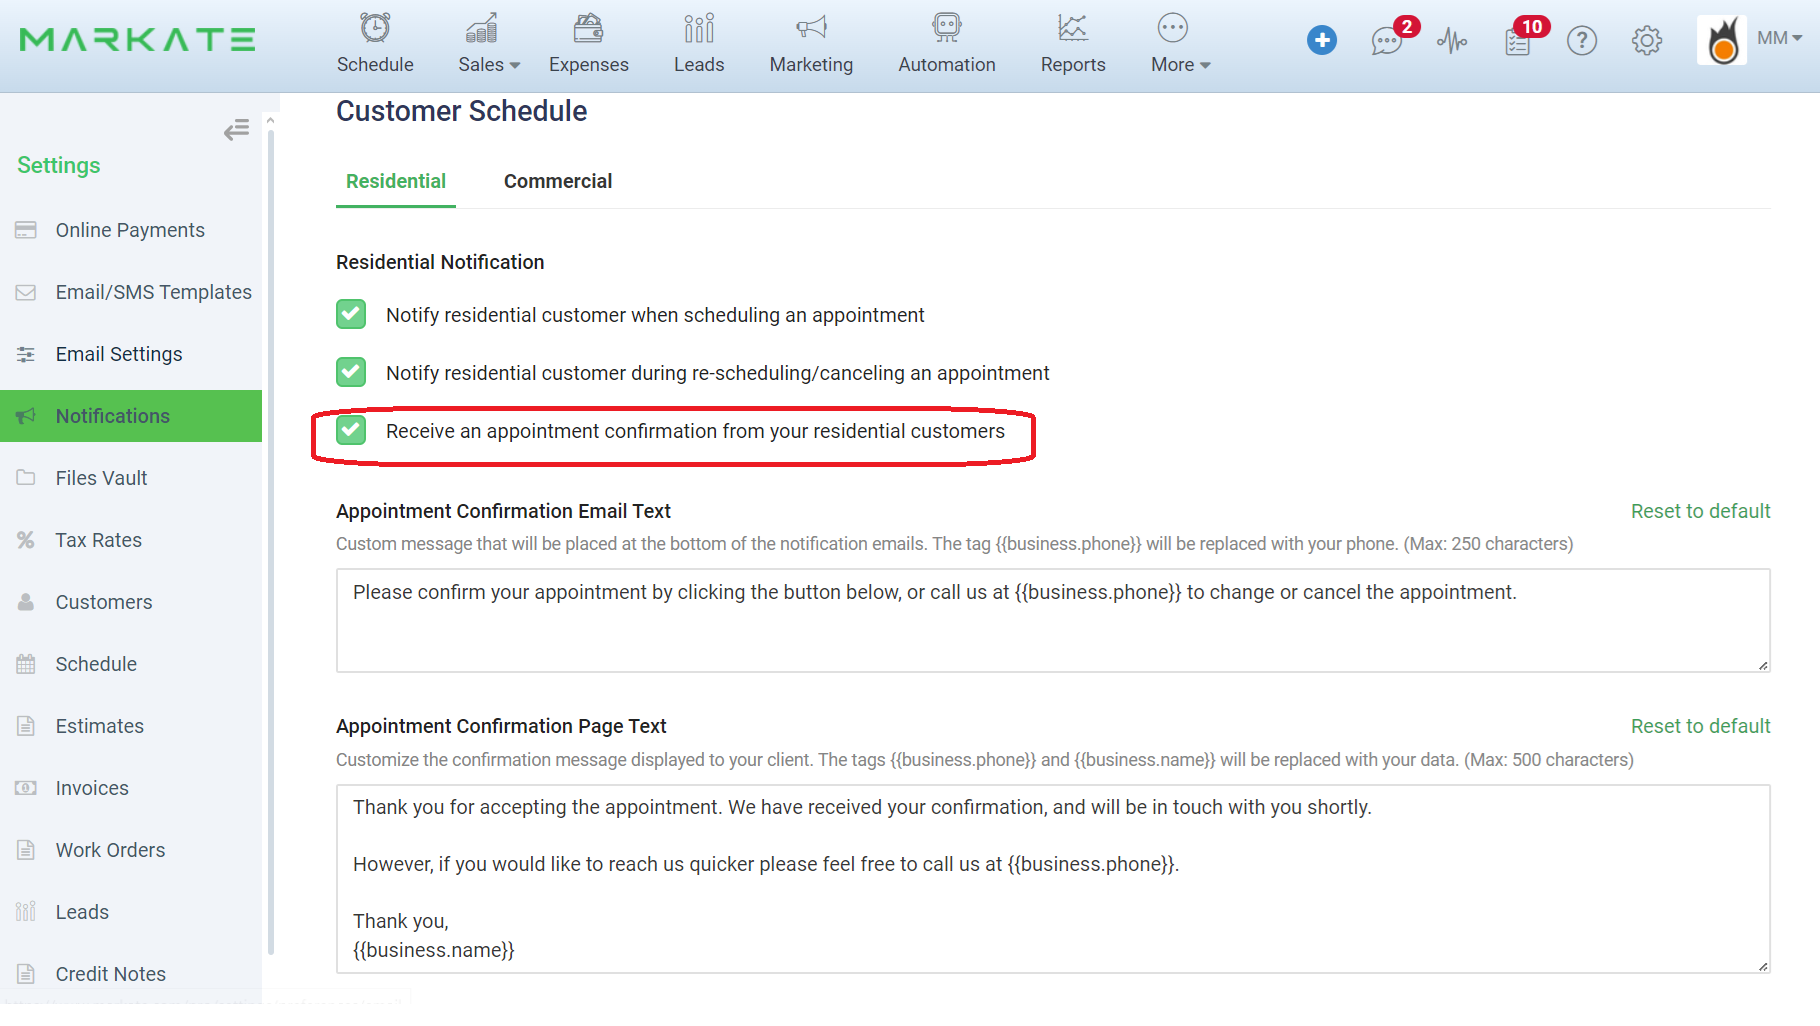Click into the Confirmation Page Text box
This screenshot has width=1820, height=1026.
tap(1053, 878)
